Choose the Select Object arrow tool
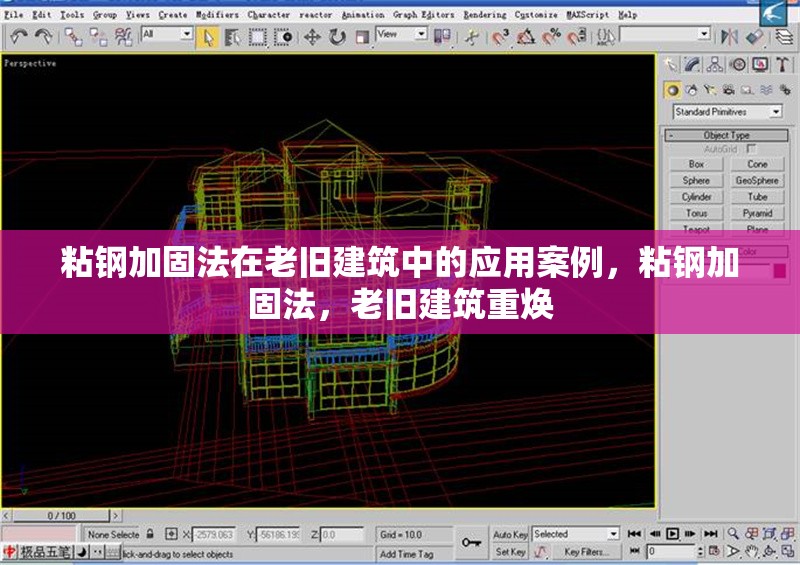The height and width of the screenshot is (565, 800). (208, 37)
